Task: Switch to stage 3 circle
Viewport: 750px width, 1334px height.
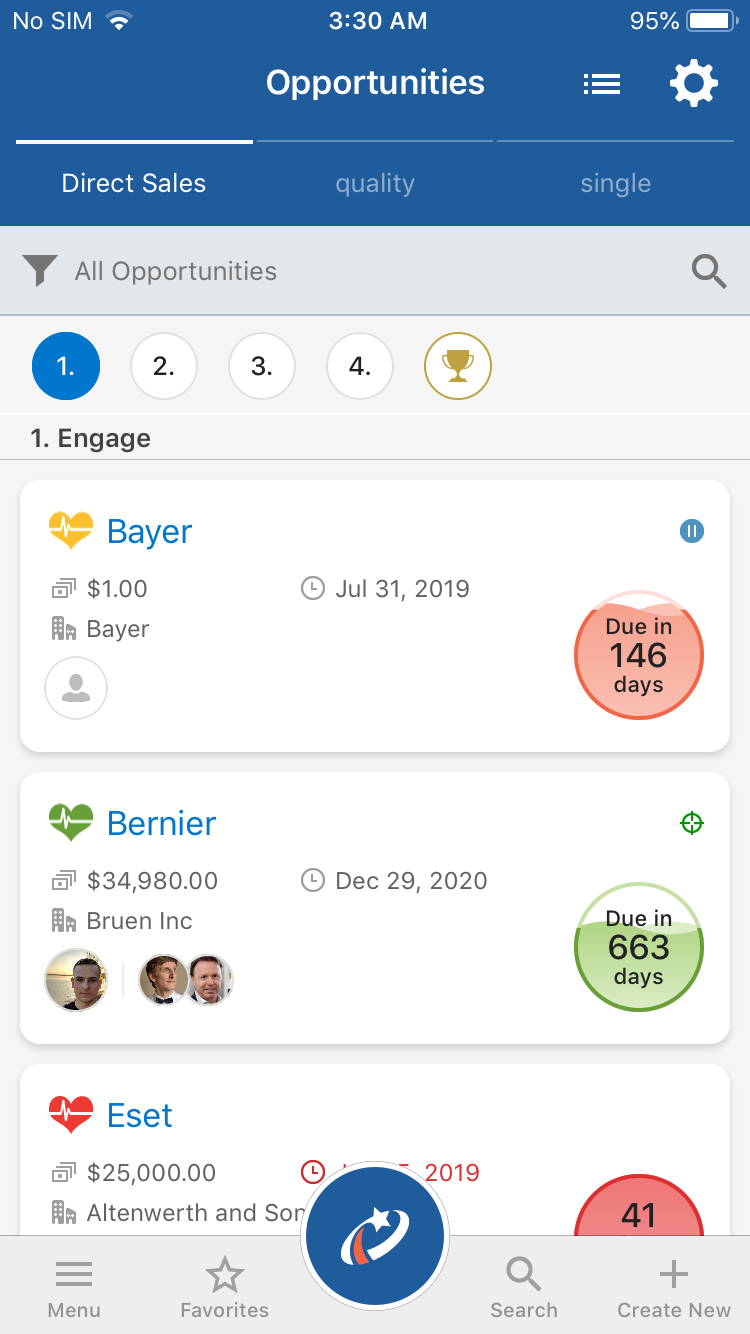Action: click(x=262, y=366)
